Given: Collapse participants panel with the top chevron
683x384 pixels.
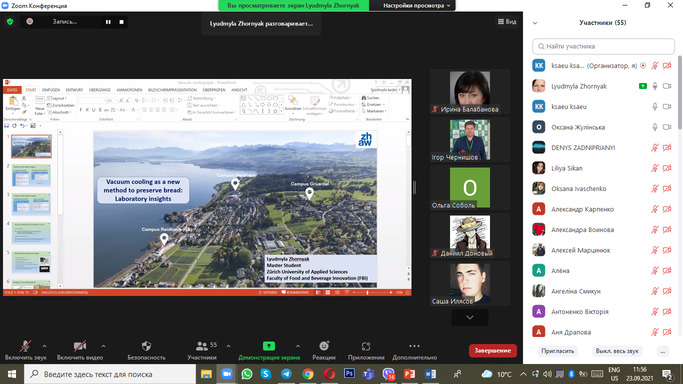Looking at the screenshot, I should click(535, 23).
